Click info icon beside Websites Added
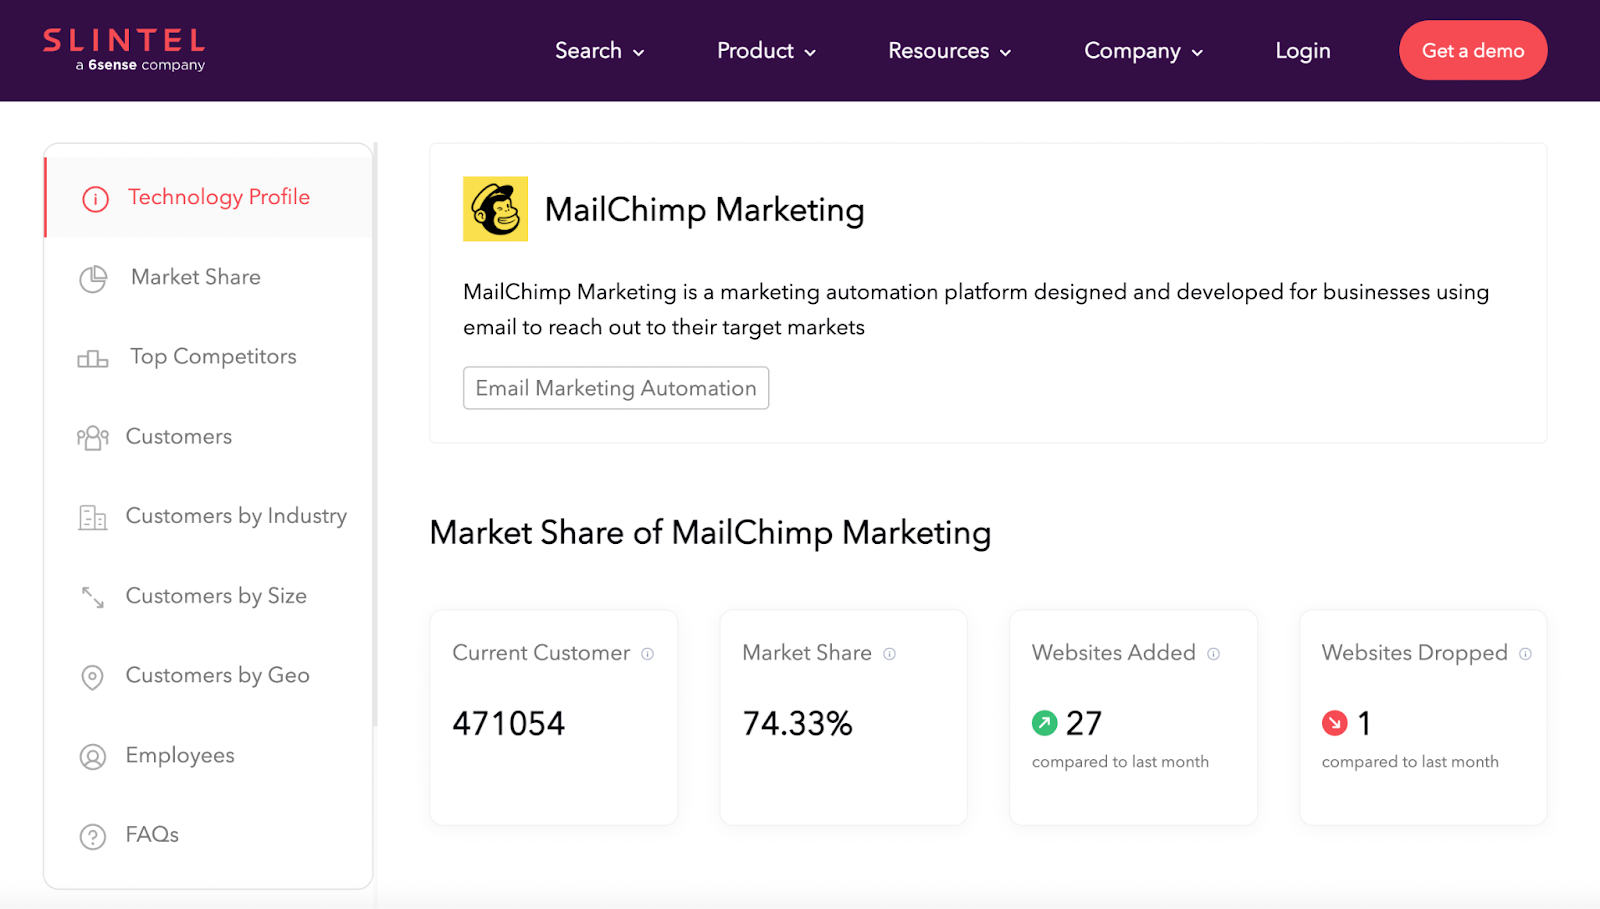Viewport: 1600px width, 909px height. (x=1213, y=654)
